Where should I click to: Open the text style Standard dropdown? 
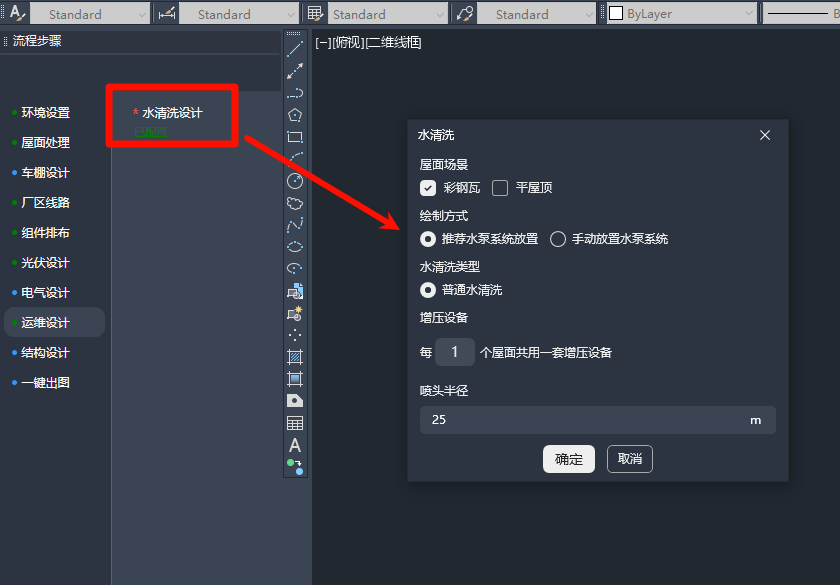point(89,14)
